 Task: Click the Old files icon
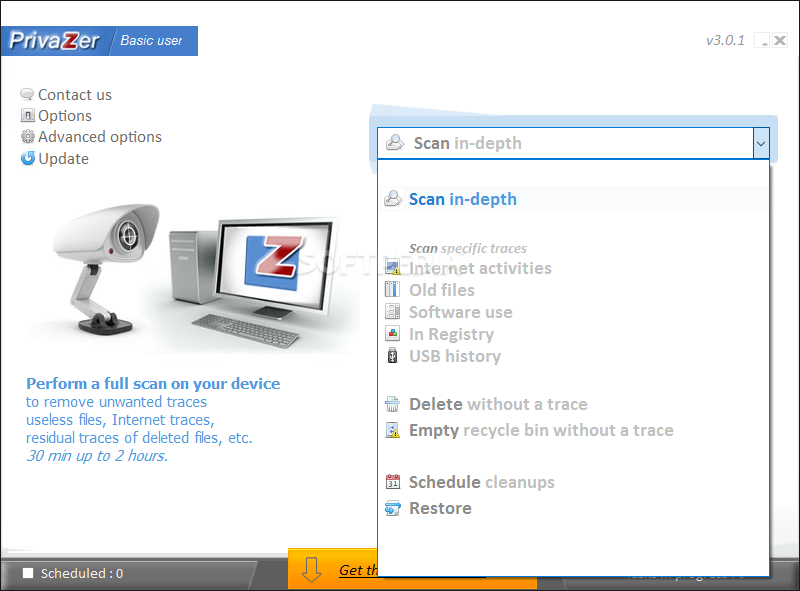pos(392,289)
